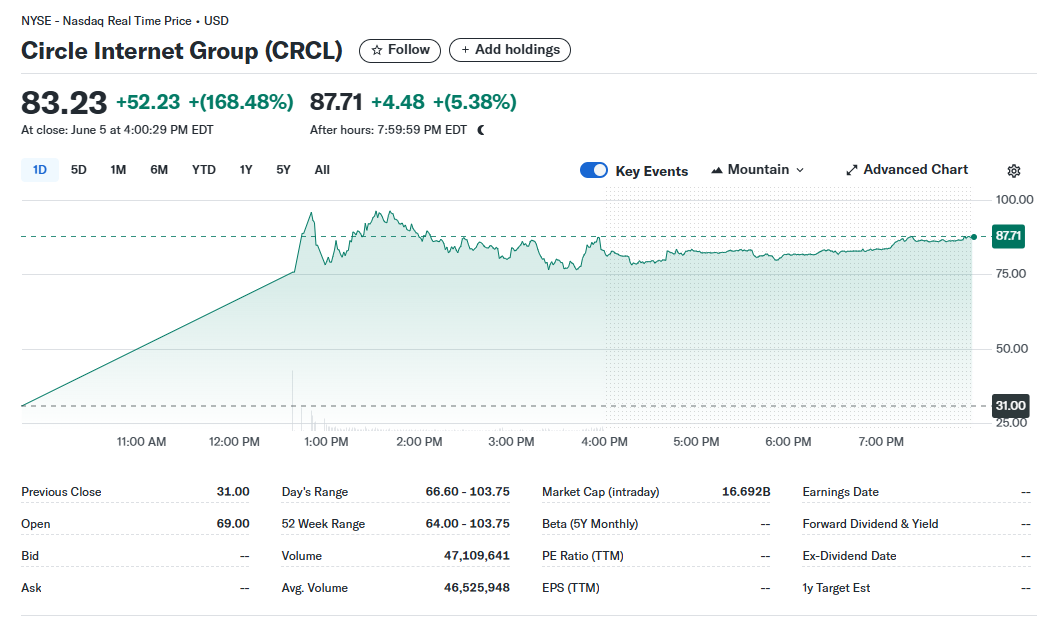Click the 87.71 current price marker
Image resolution: width=1054 pixels, height=628 pixels.
[1008, 236]
